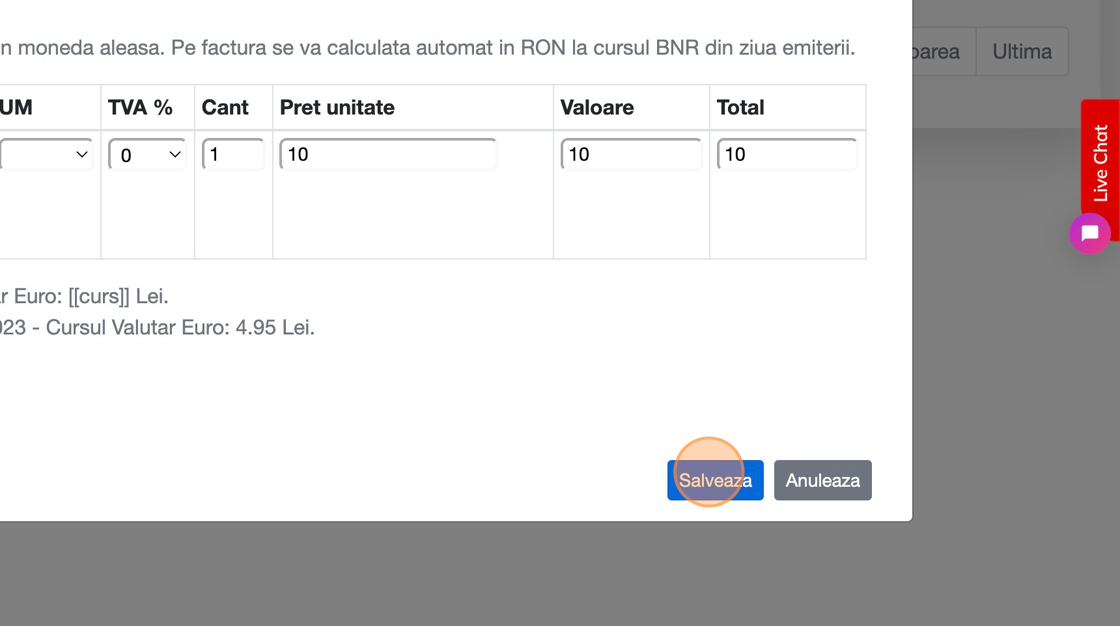Click the Cant quantity input field
1120x626 pixels.
[233, 155]
